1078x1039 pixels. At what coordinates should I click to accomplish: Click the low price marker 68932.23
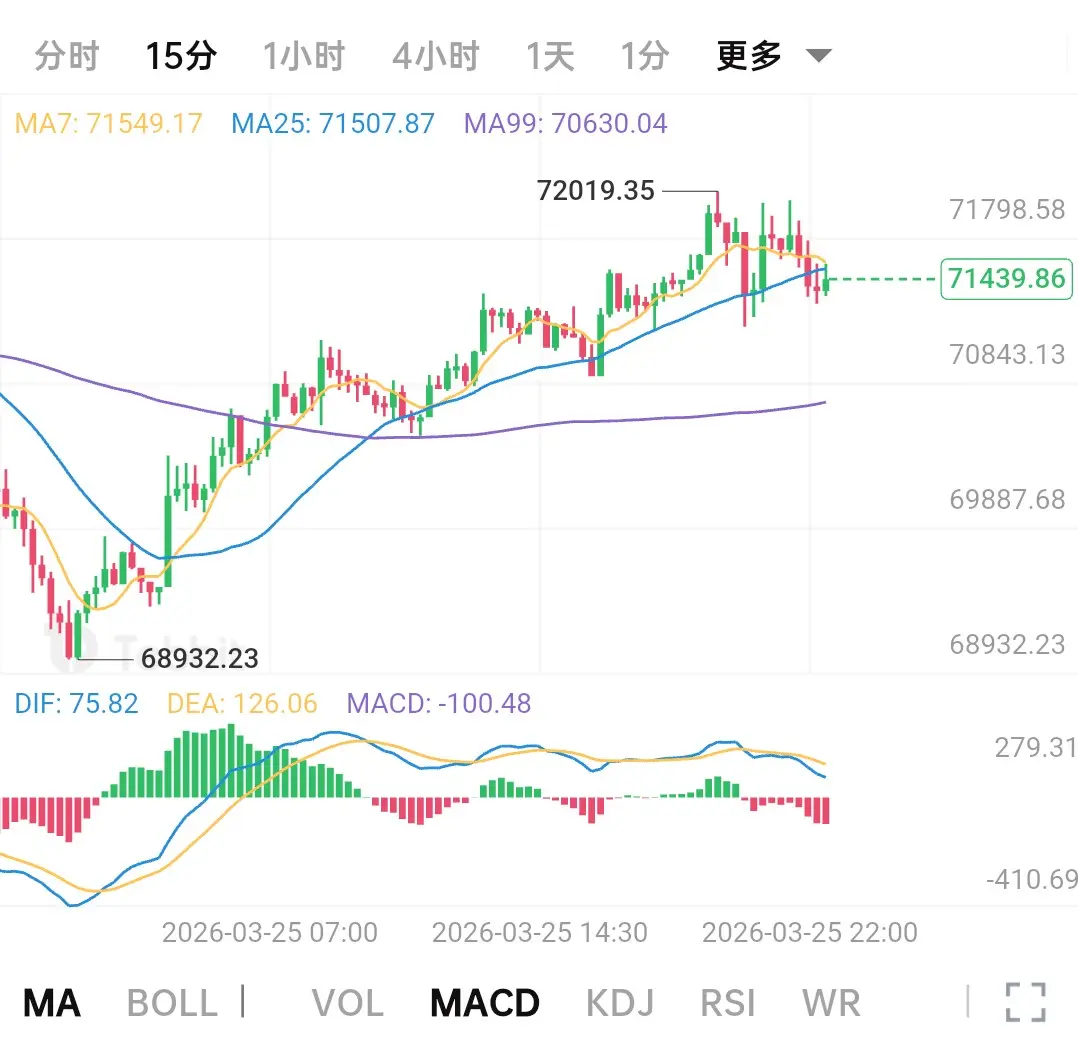coord(200,659)
